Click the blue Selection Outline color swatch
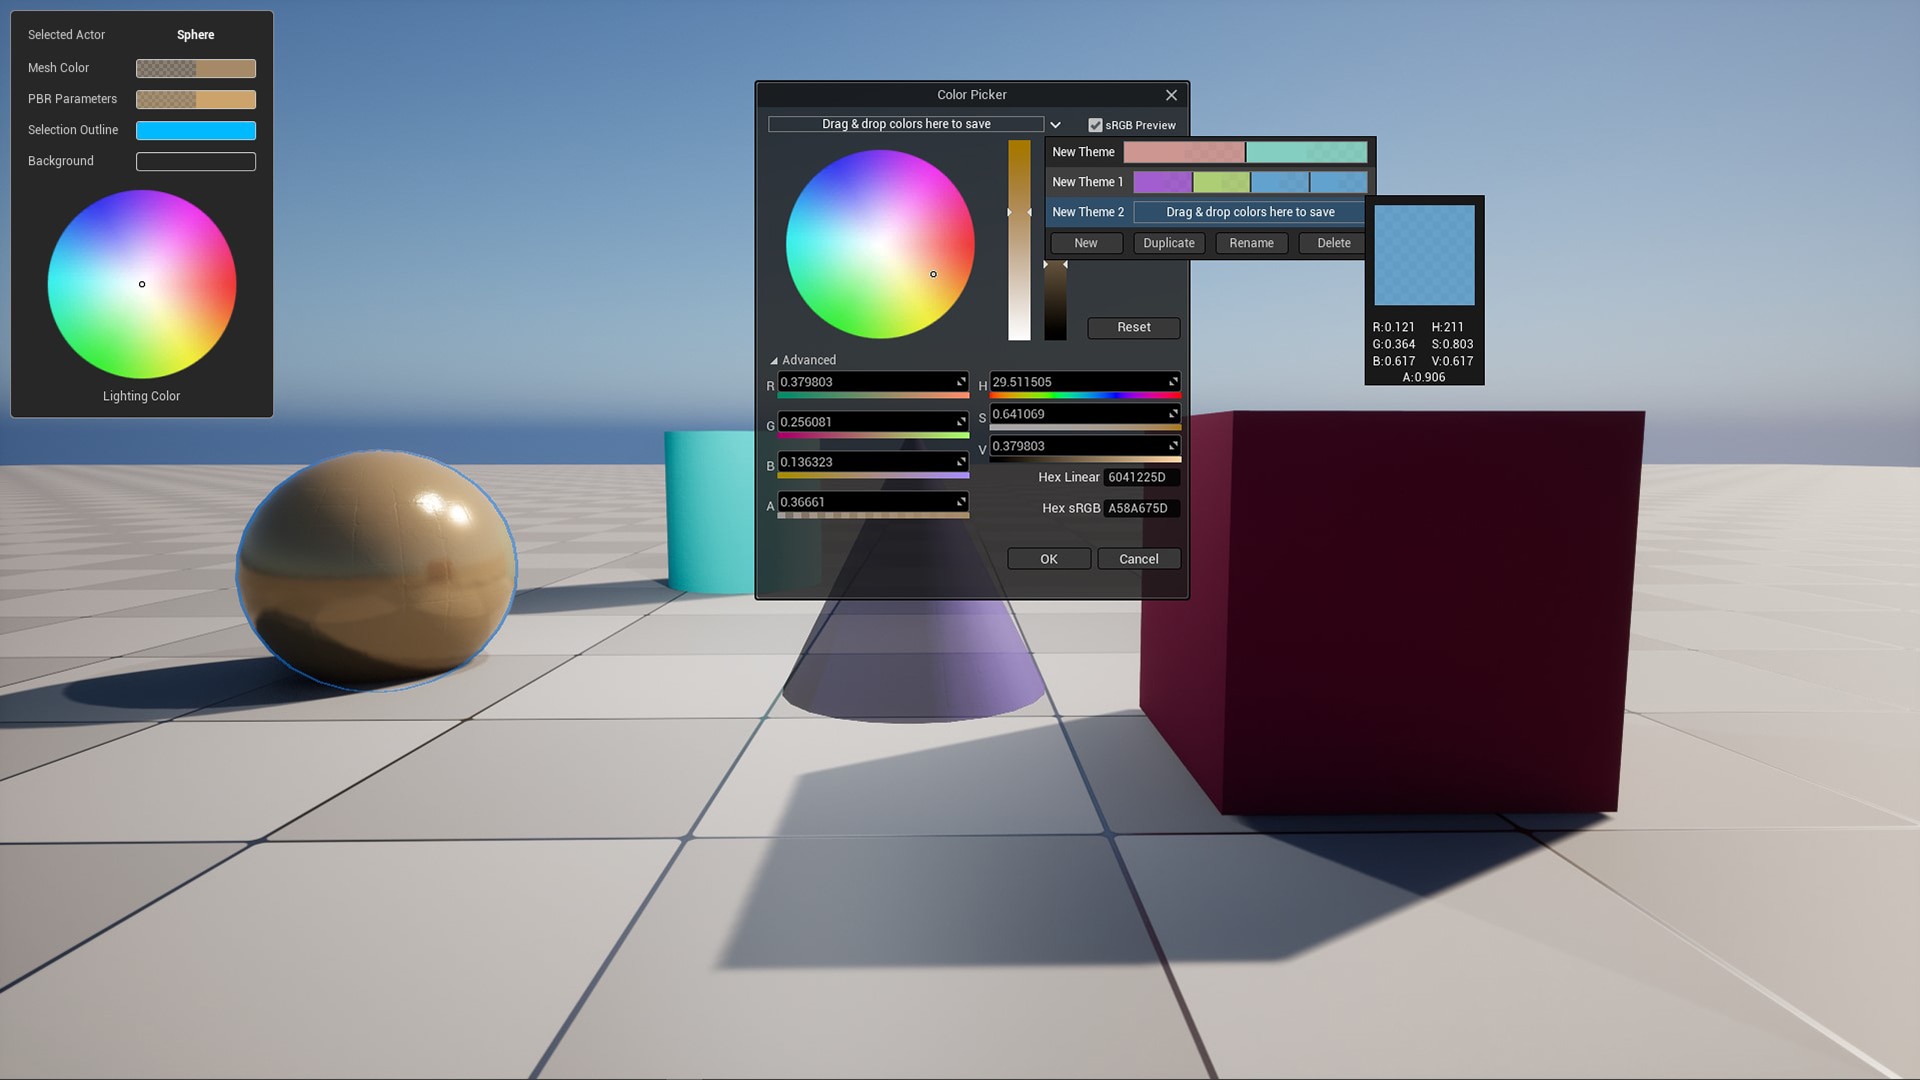Viewport: 1920px width, 1080px height. [x=196, y=130]
